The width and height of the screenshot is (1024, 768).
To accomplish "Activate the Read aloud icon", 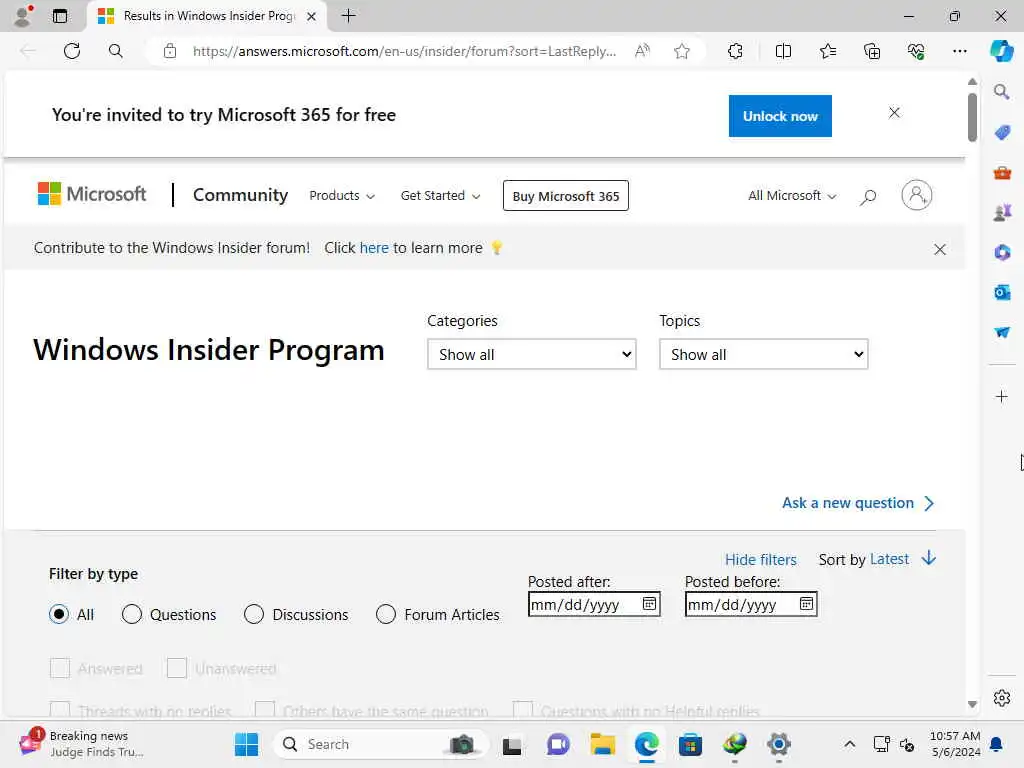I will click(643, 51).
